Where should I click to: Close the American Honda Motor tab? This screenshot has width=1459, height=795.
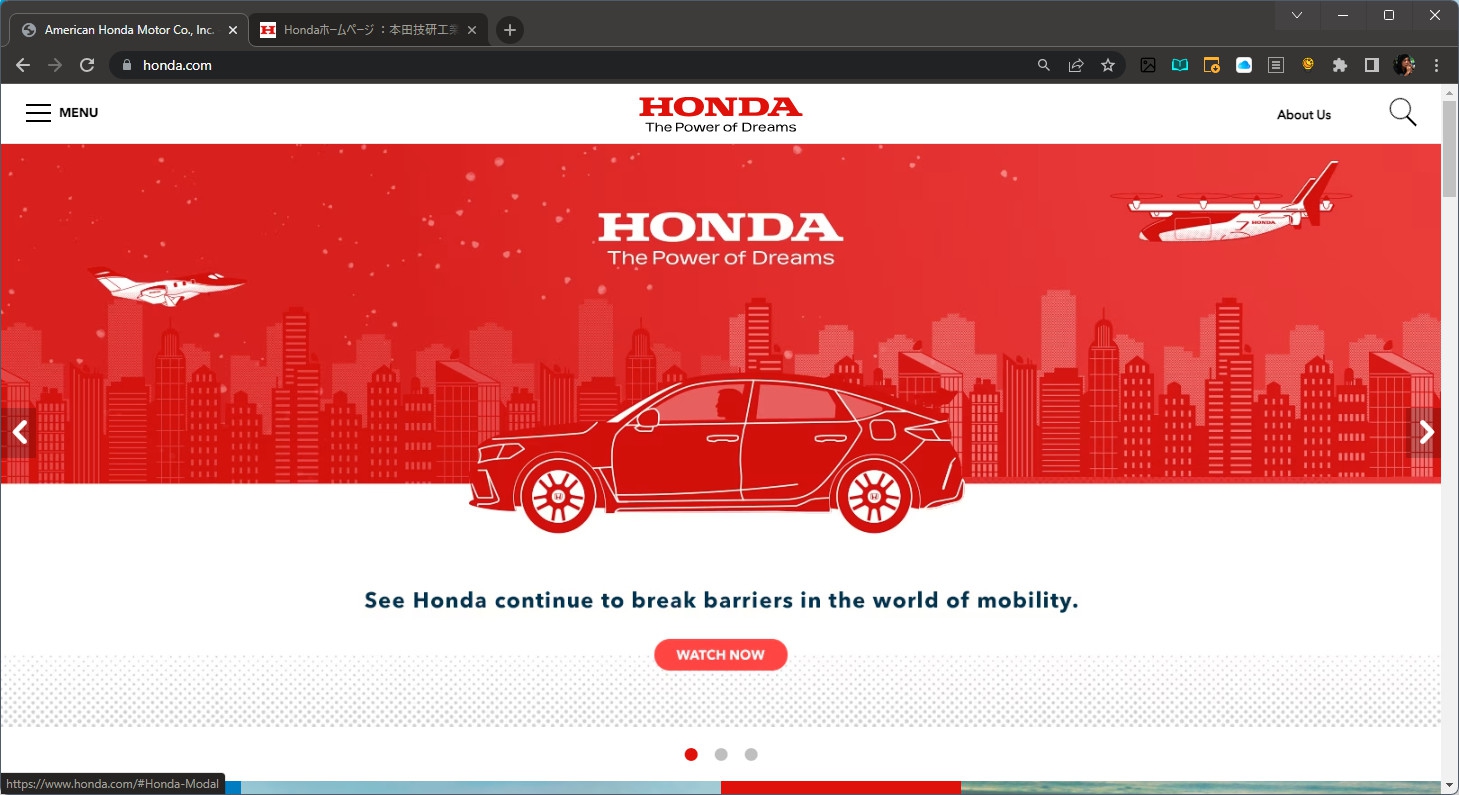[x=233, y=30]
